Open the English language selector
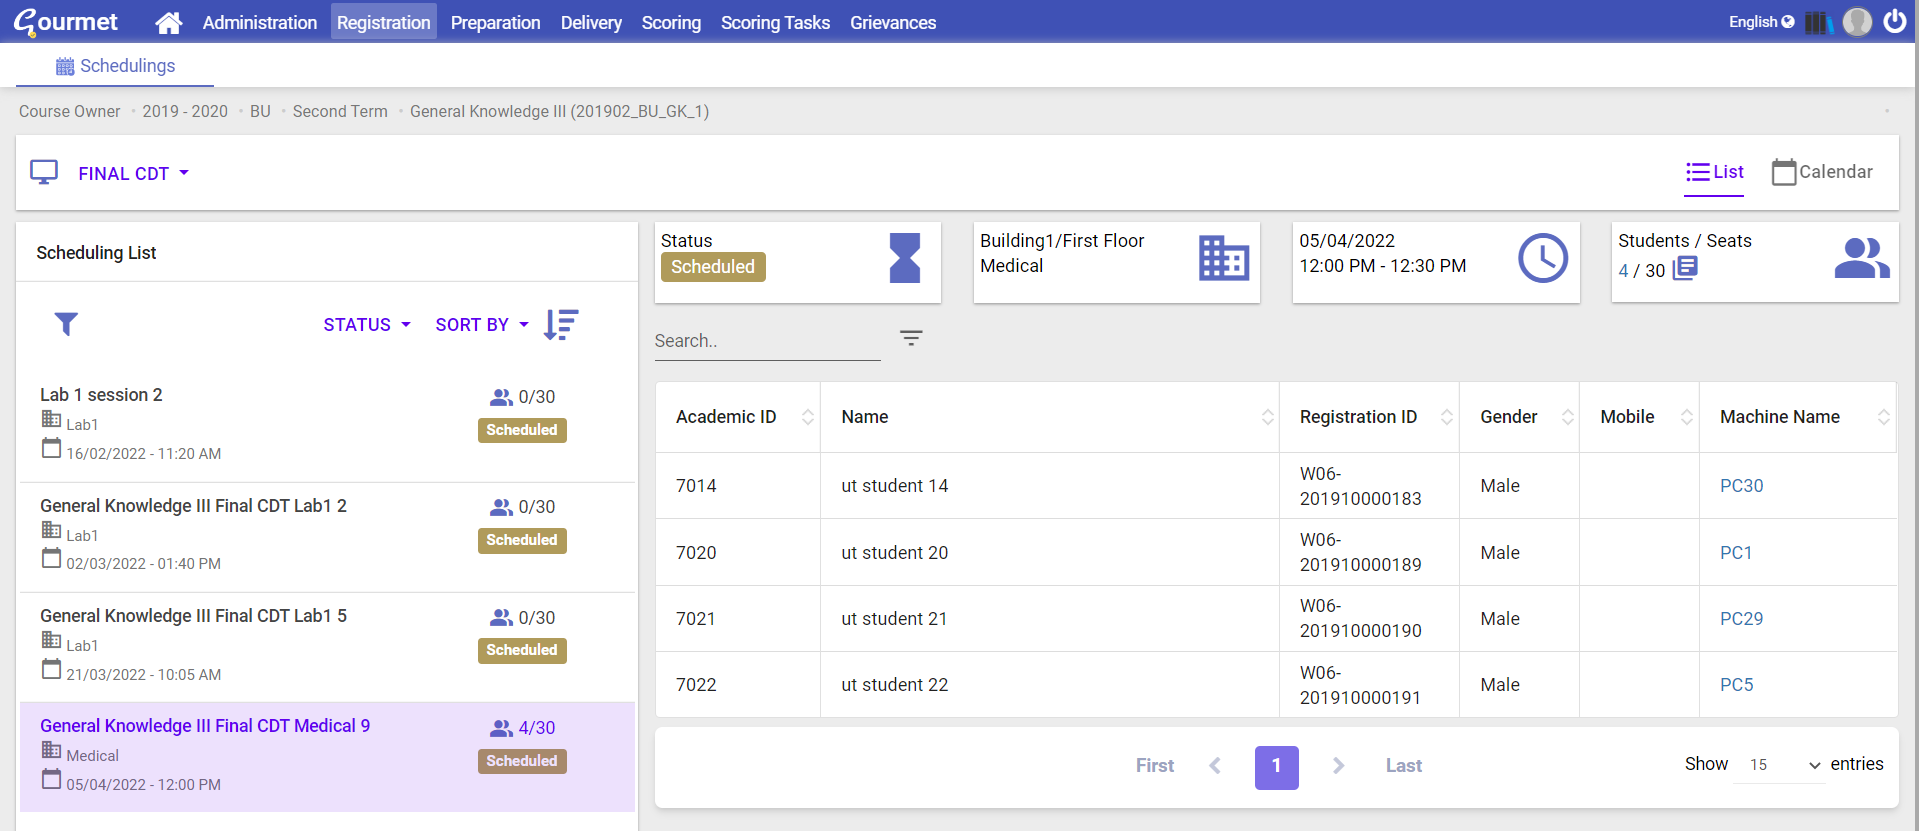Screen dimensions: 1919x831 coord(1761,22)
